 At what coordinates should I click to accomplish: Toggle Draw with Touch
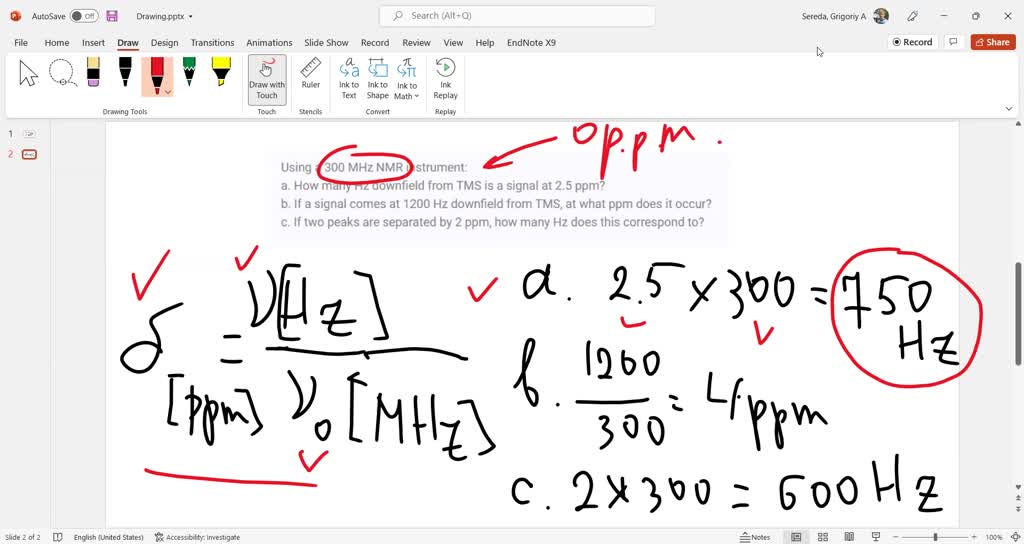[266, 79]
